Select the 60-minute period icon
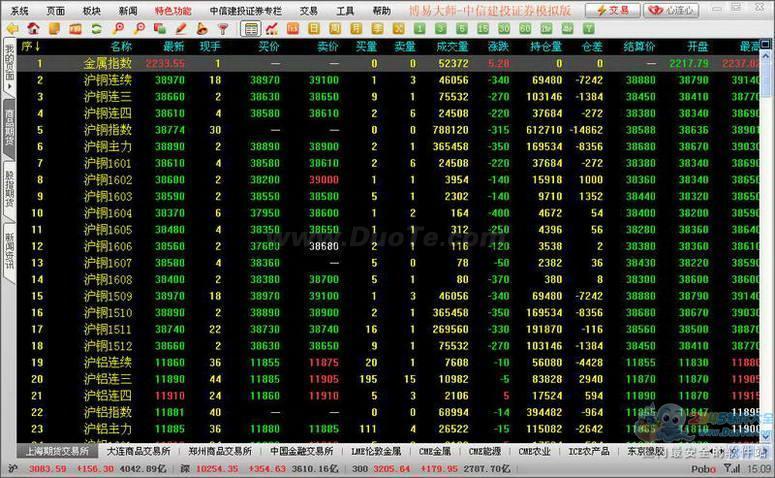Image resolution: width=775 pixels, height=478 pixels. (524, 28)
